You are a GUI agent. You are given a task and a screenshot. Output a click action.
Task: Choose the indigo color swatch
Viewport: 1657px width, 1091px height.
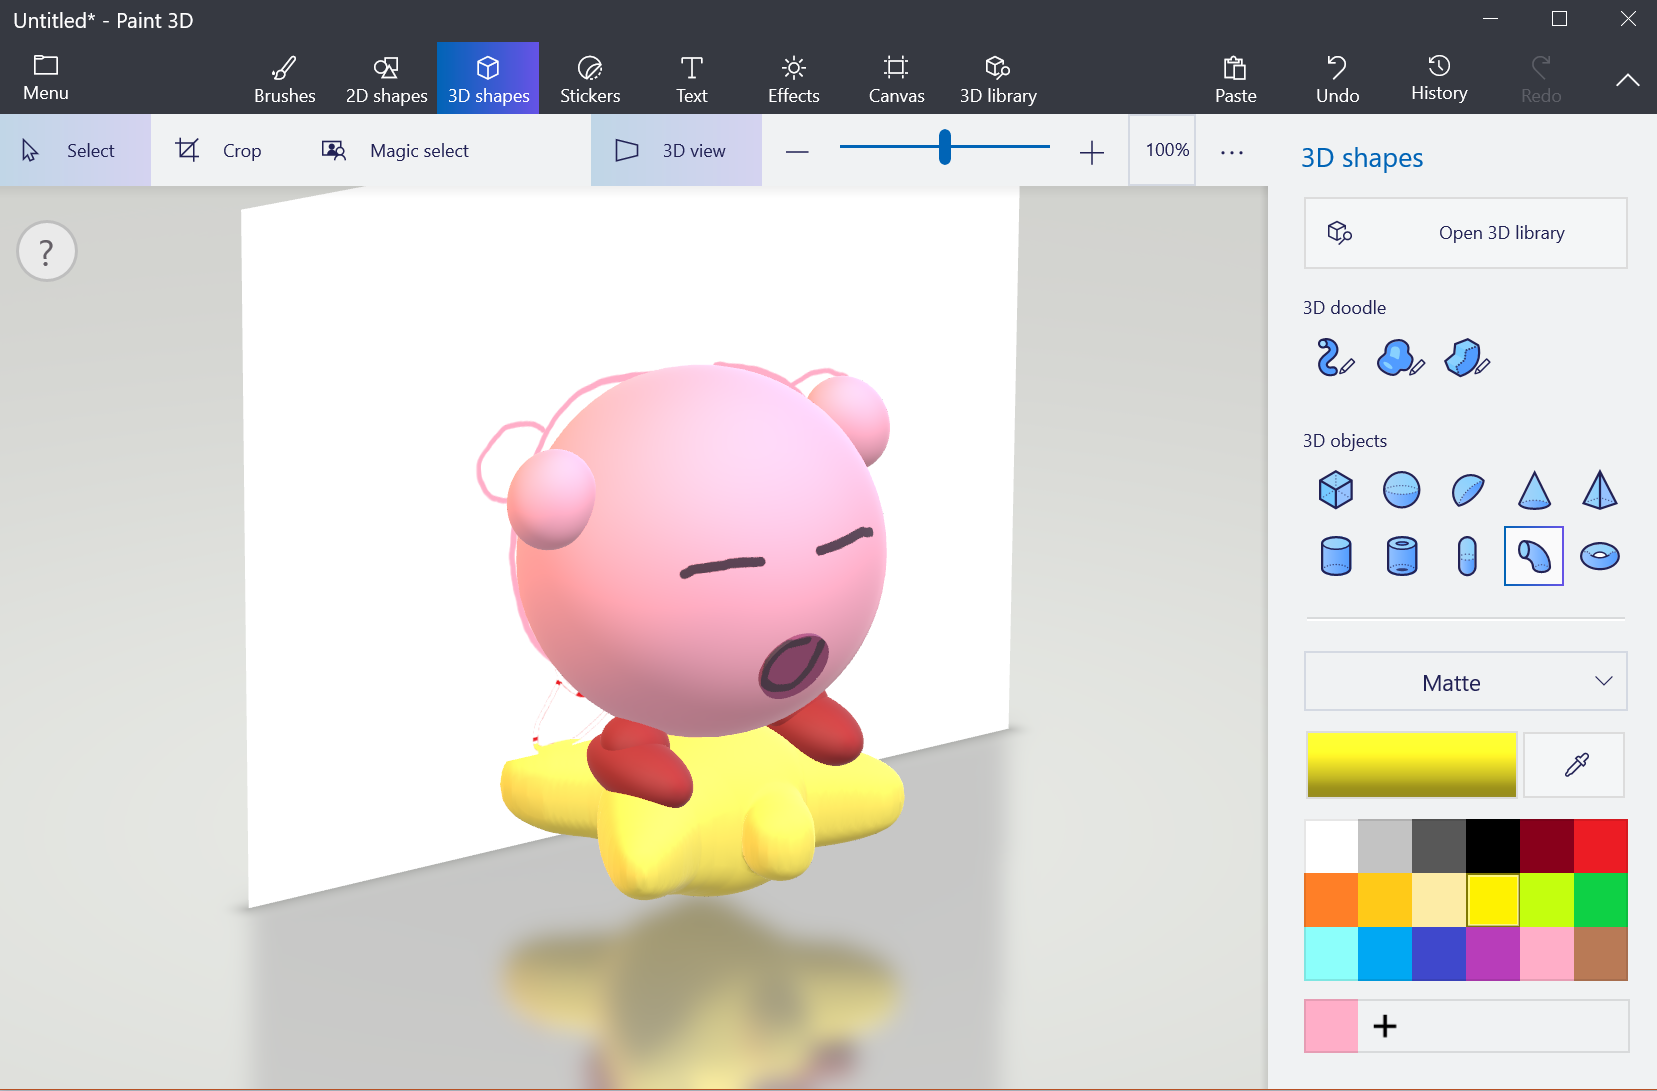(1440, 954)
